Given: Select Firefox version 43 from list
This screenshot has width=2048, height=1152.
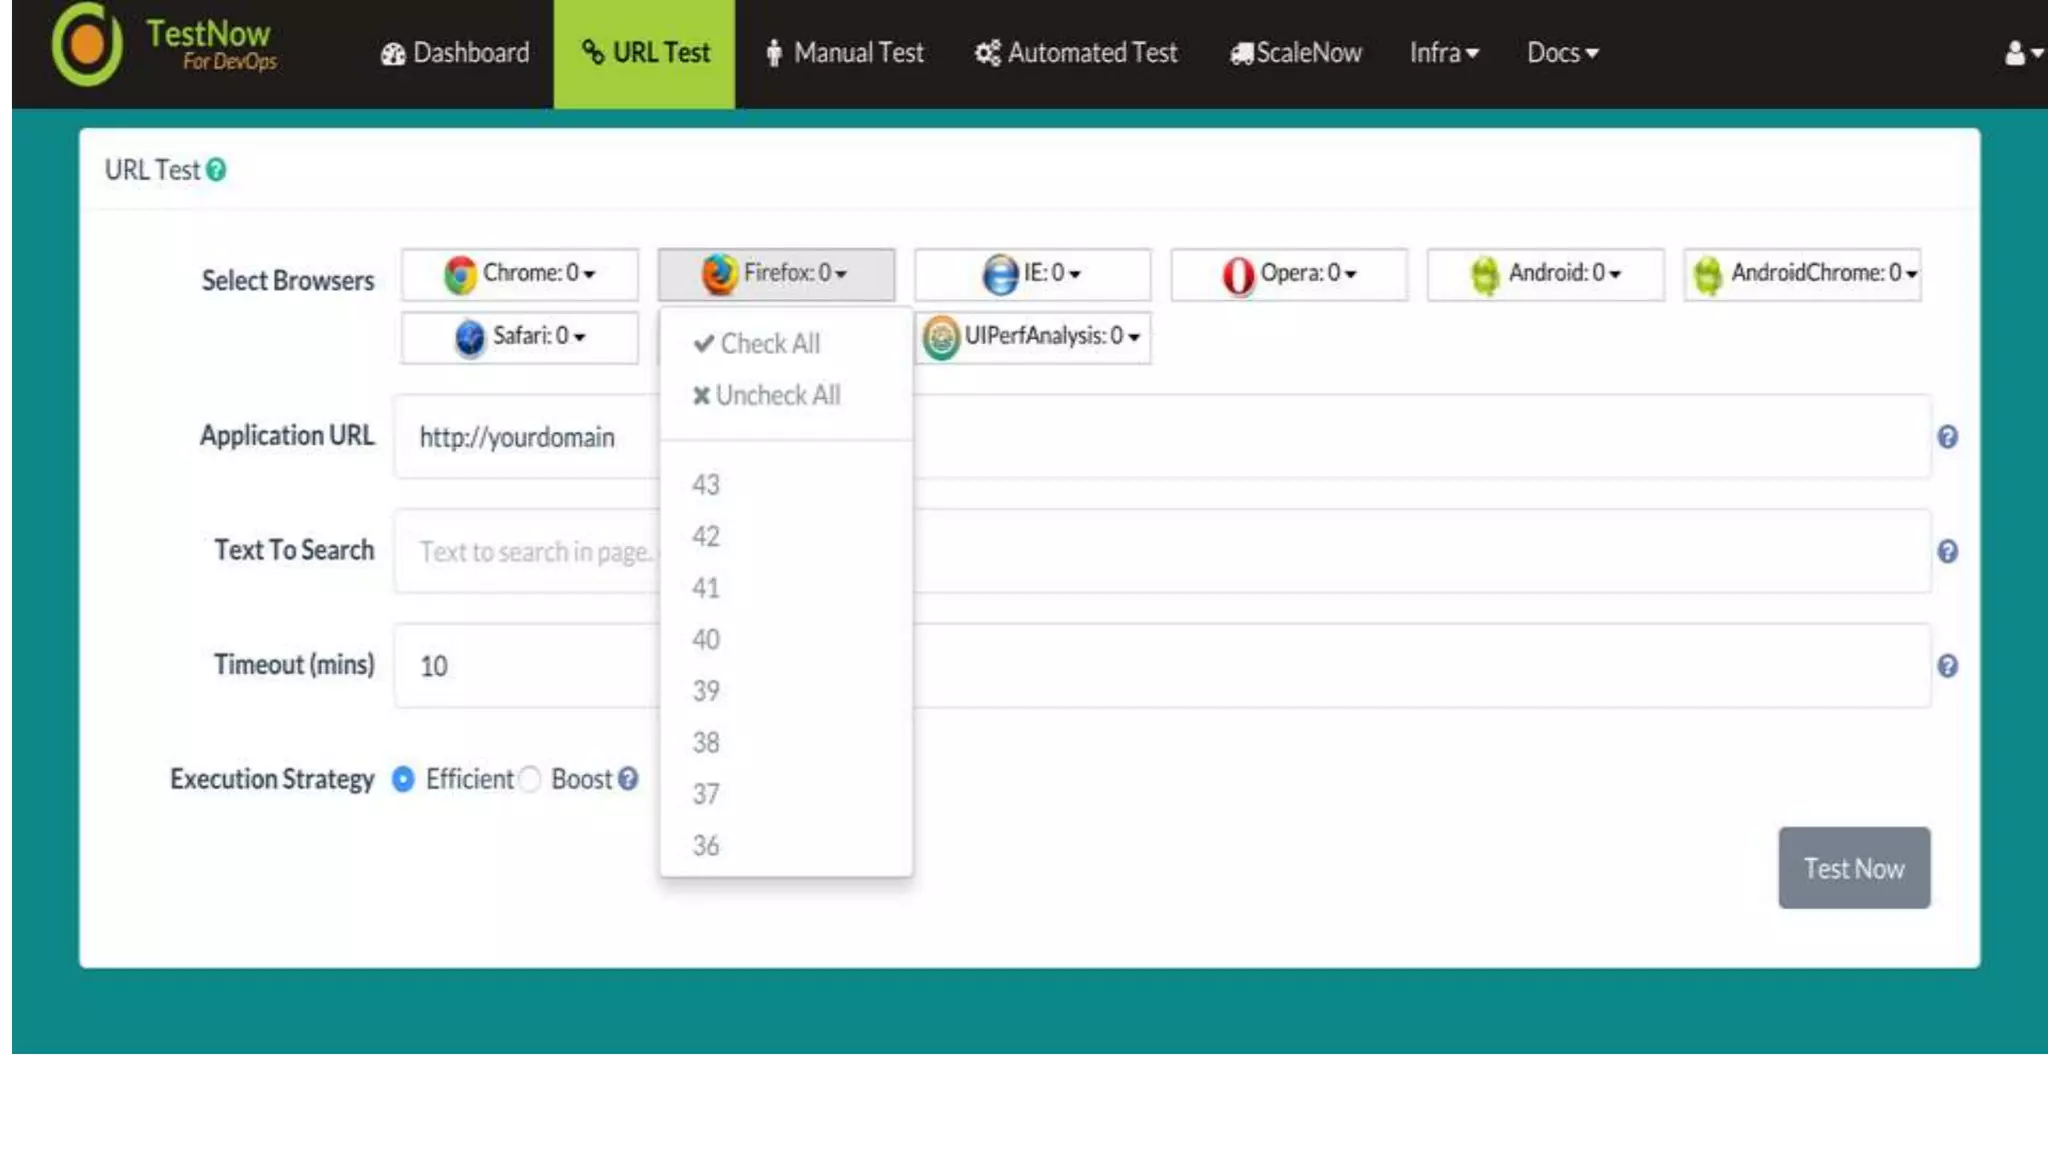Looking at the screenshot, I should pyautogui.click(x=706, y=485).
